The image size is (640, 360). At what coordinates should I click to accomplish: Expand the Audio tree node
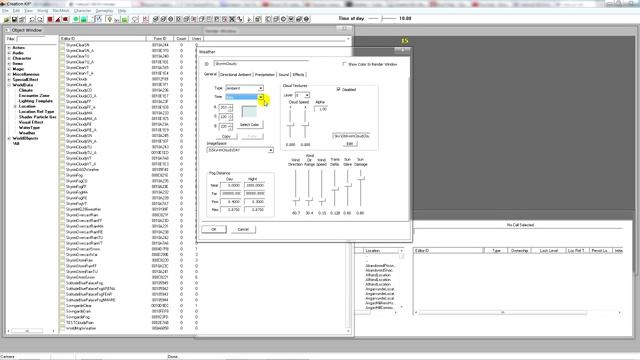click(x=9, y=53)
